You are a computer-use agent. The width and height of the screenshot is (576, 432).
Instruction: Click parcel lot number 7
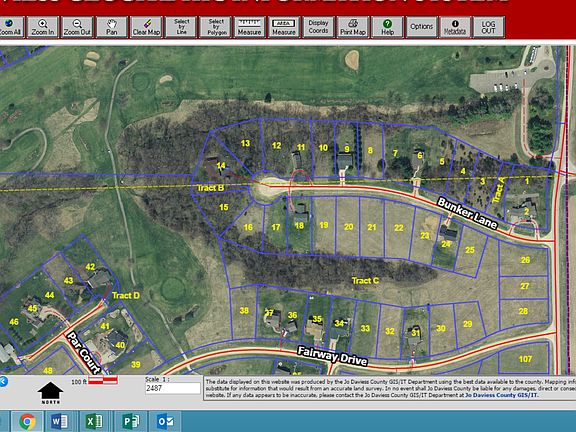tap(395, 153)
